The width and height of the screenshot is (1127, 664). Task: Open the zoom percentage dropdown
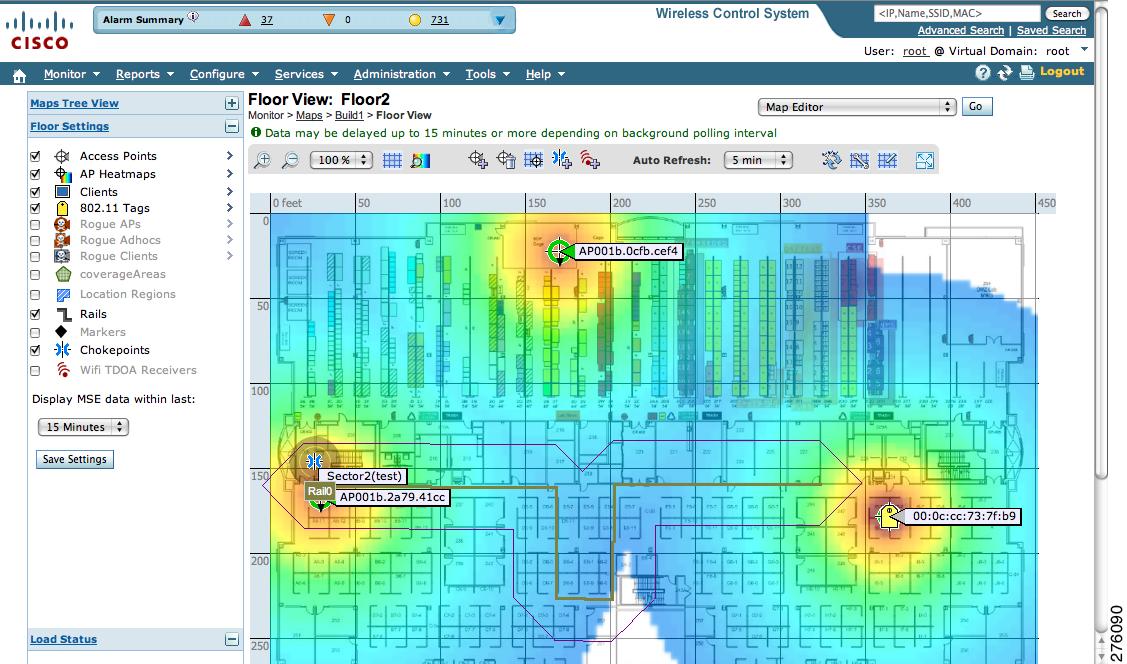point(341,160)
